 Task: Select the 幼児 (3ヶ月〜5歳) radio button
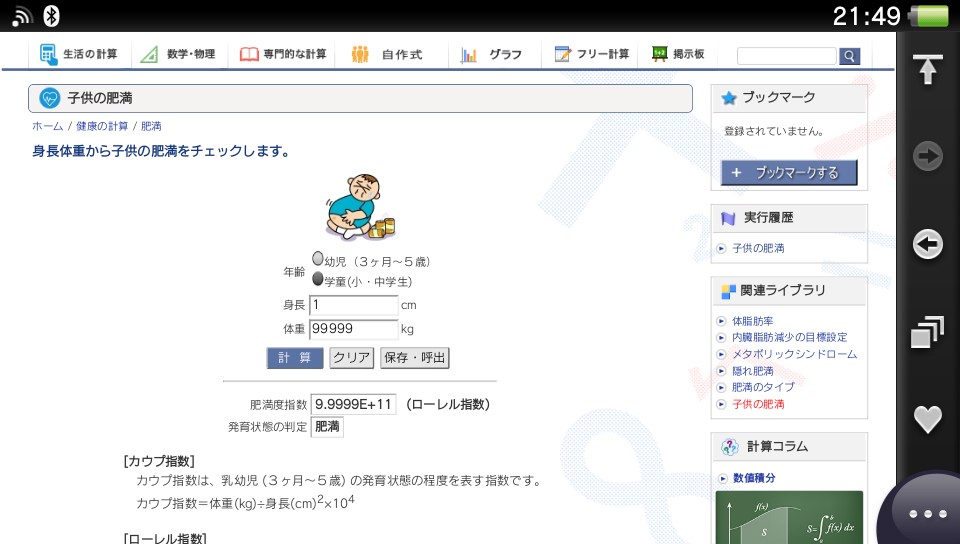(x=318, y=259)
